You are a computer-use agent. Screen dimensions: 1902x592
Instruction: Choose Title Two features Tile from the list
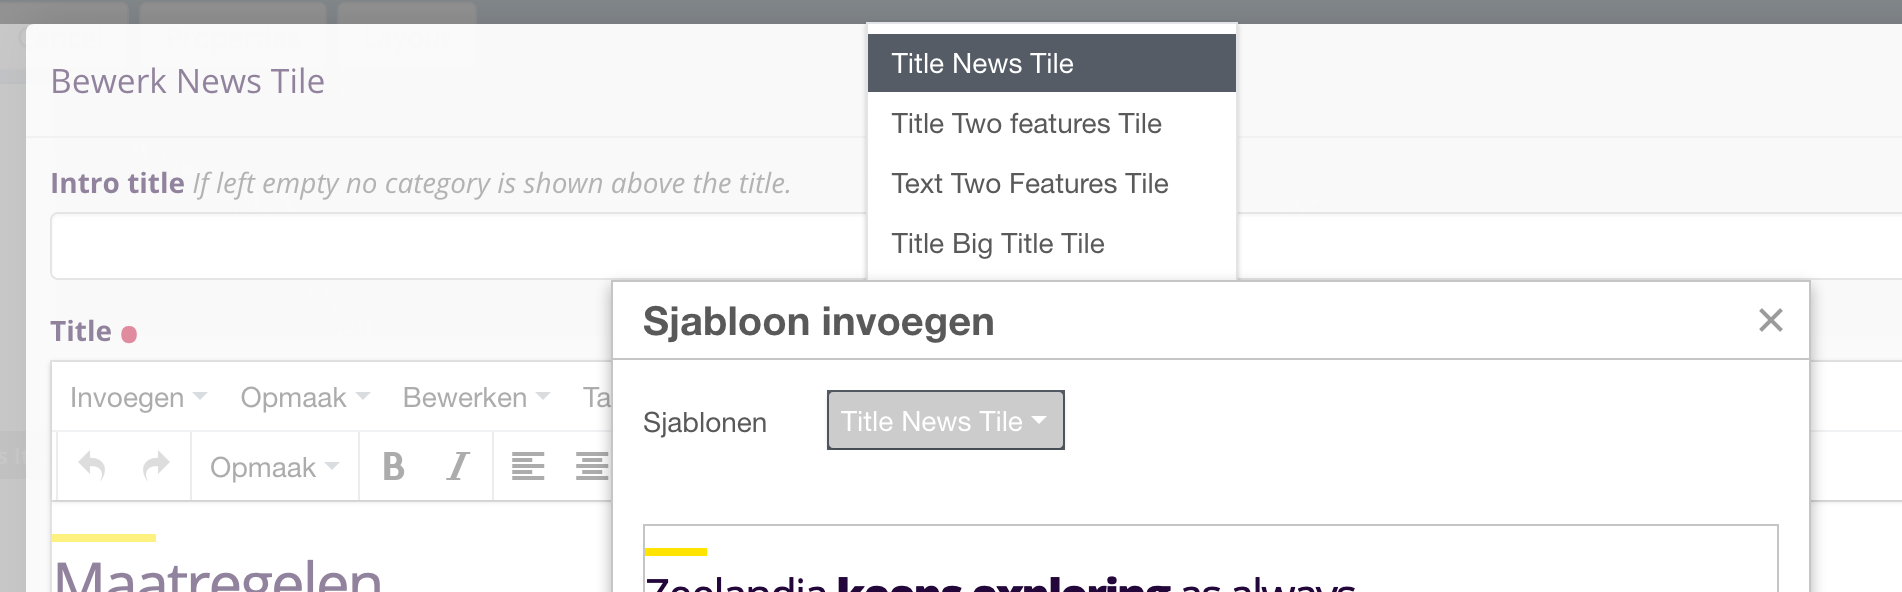(1026, 123)
